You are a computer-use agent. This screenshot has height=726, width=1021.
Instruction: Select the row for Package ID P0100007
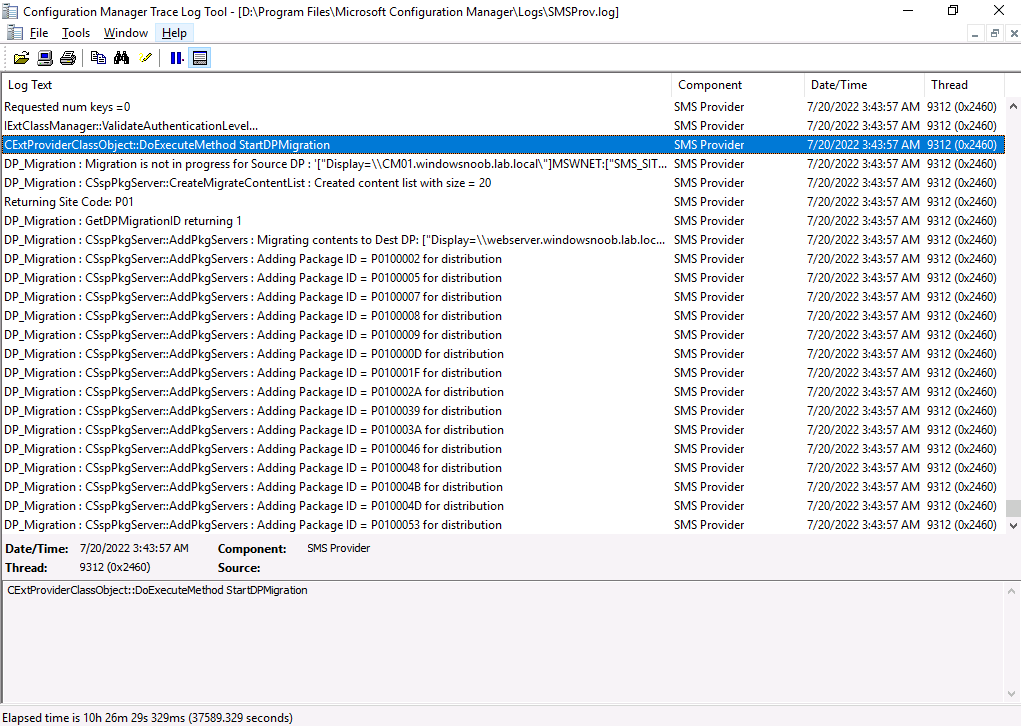[x=503, y=297]
